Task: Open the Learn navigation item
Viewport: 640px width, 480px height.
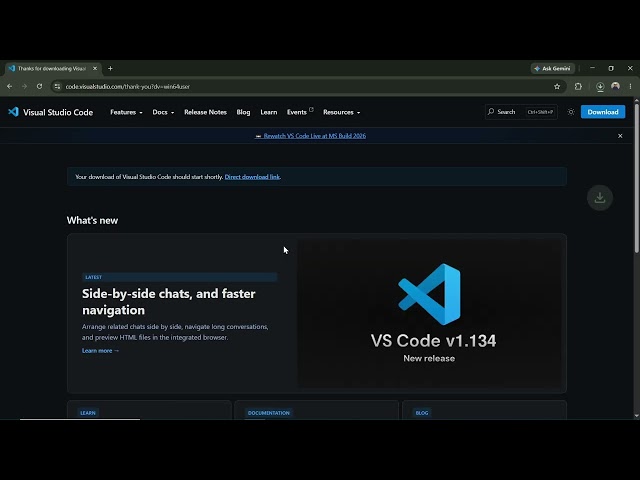Action: (x=269, y=112)
